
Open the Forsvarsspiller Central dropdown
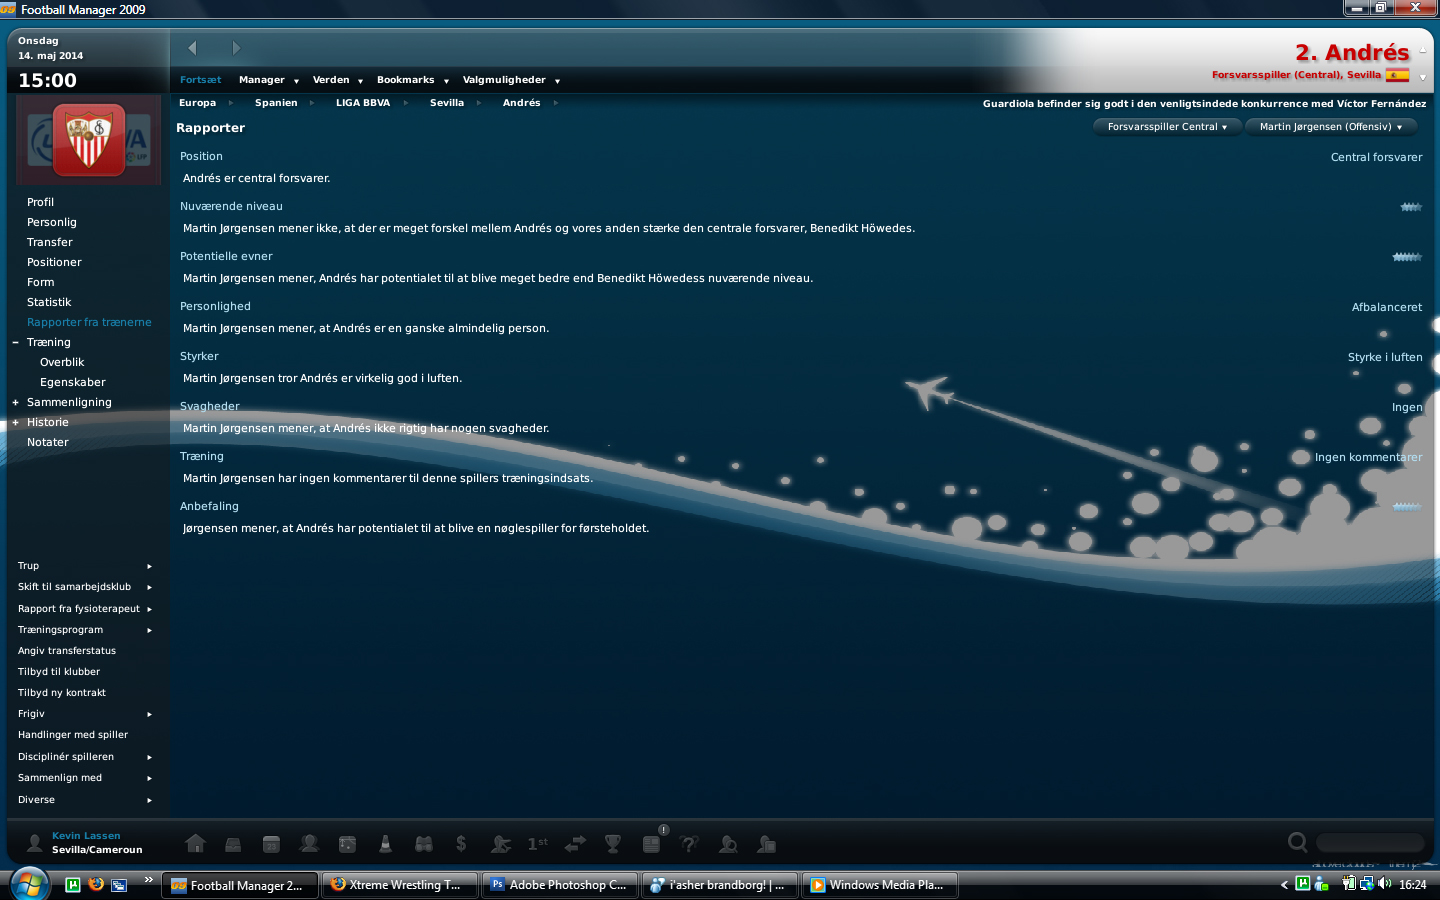point(1167,127)
